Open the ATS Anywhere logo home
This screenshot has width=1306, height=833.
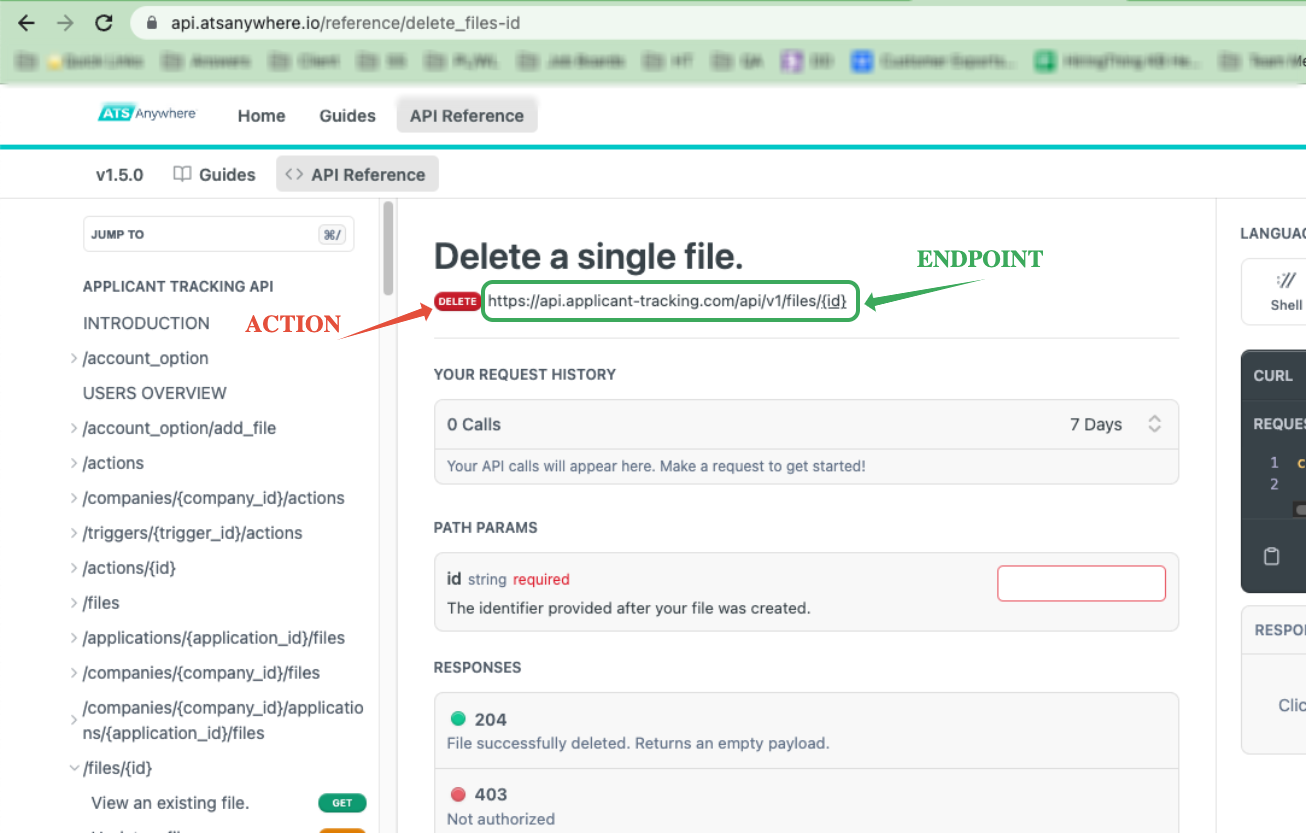(x=148, y=114)
